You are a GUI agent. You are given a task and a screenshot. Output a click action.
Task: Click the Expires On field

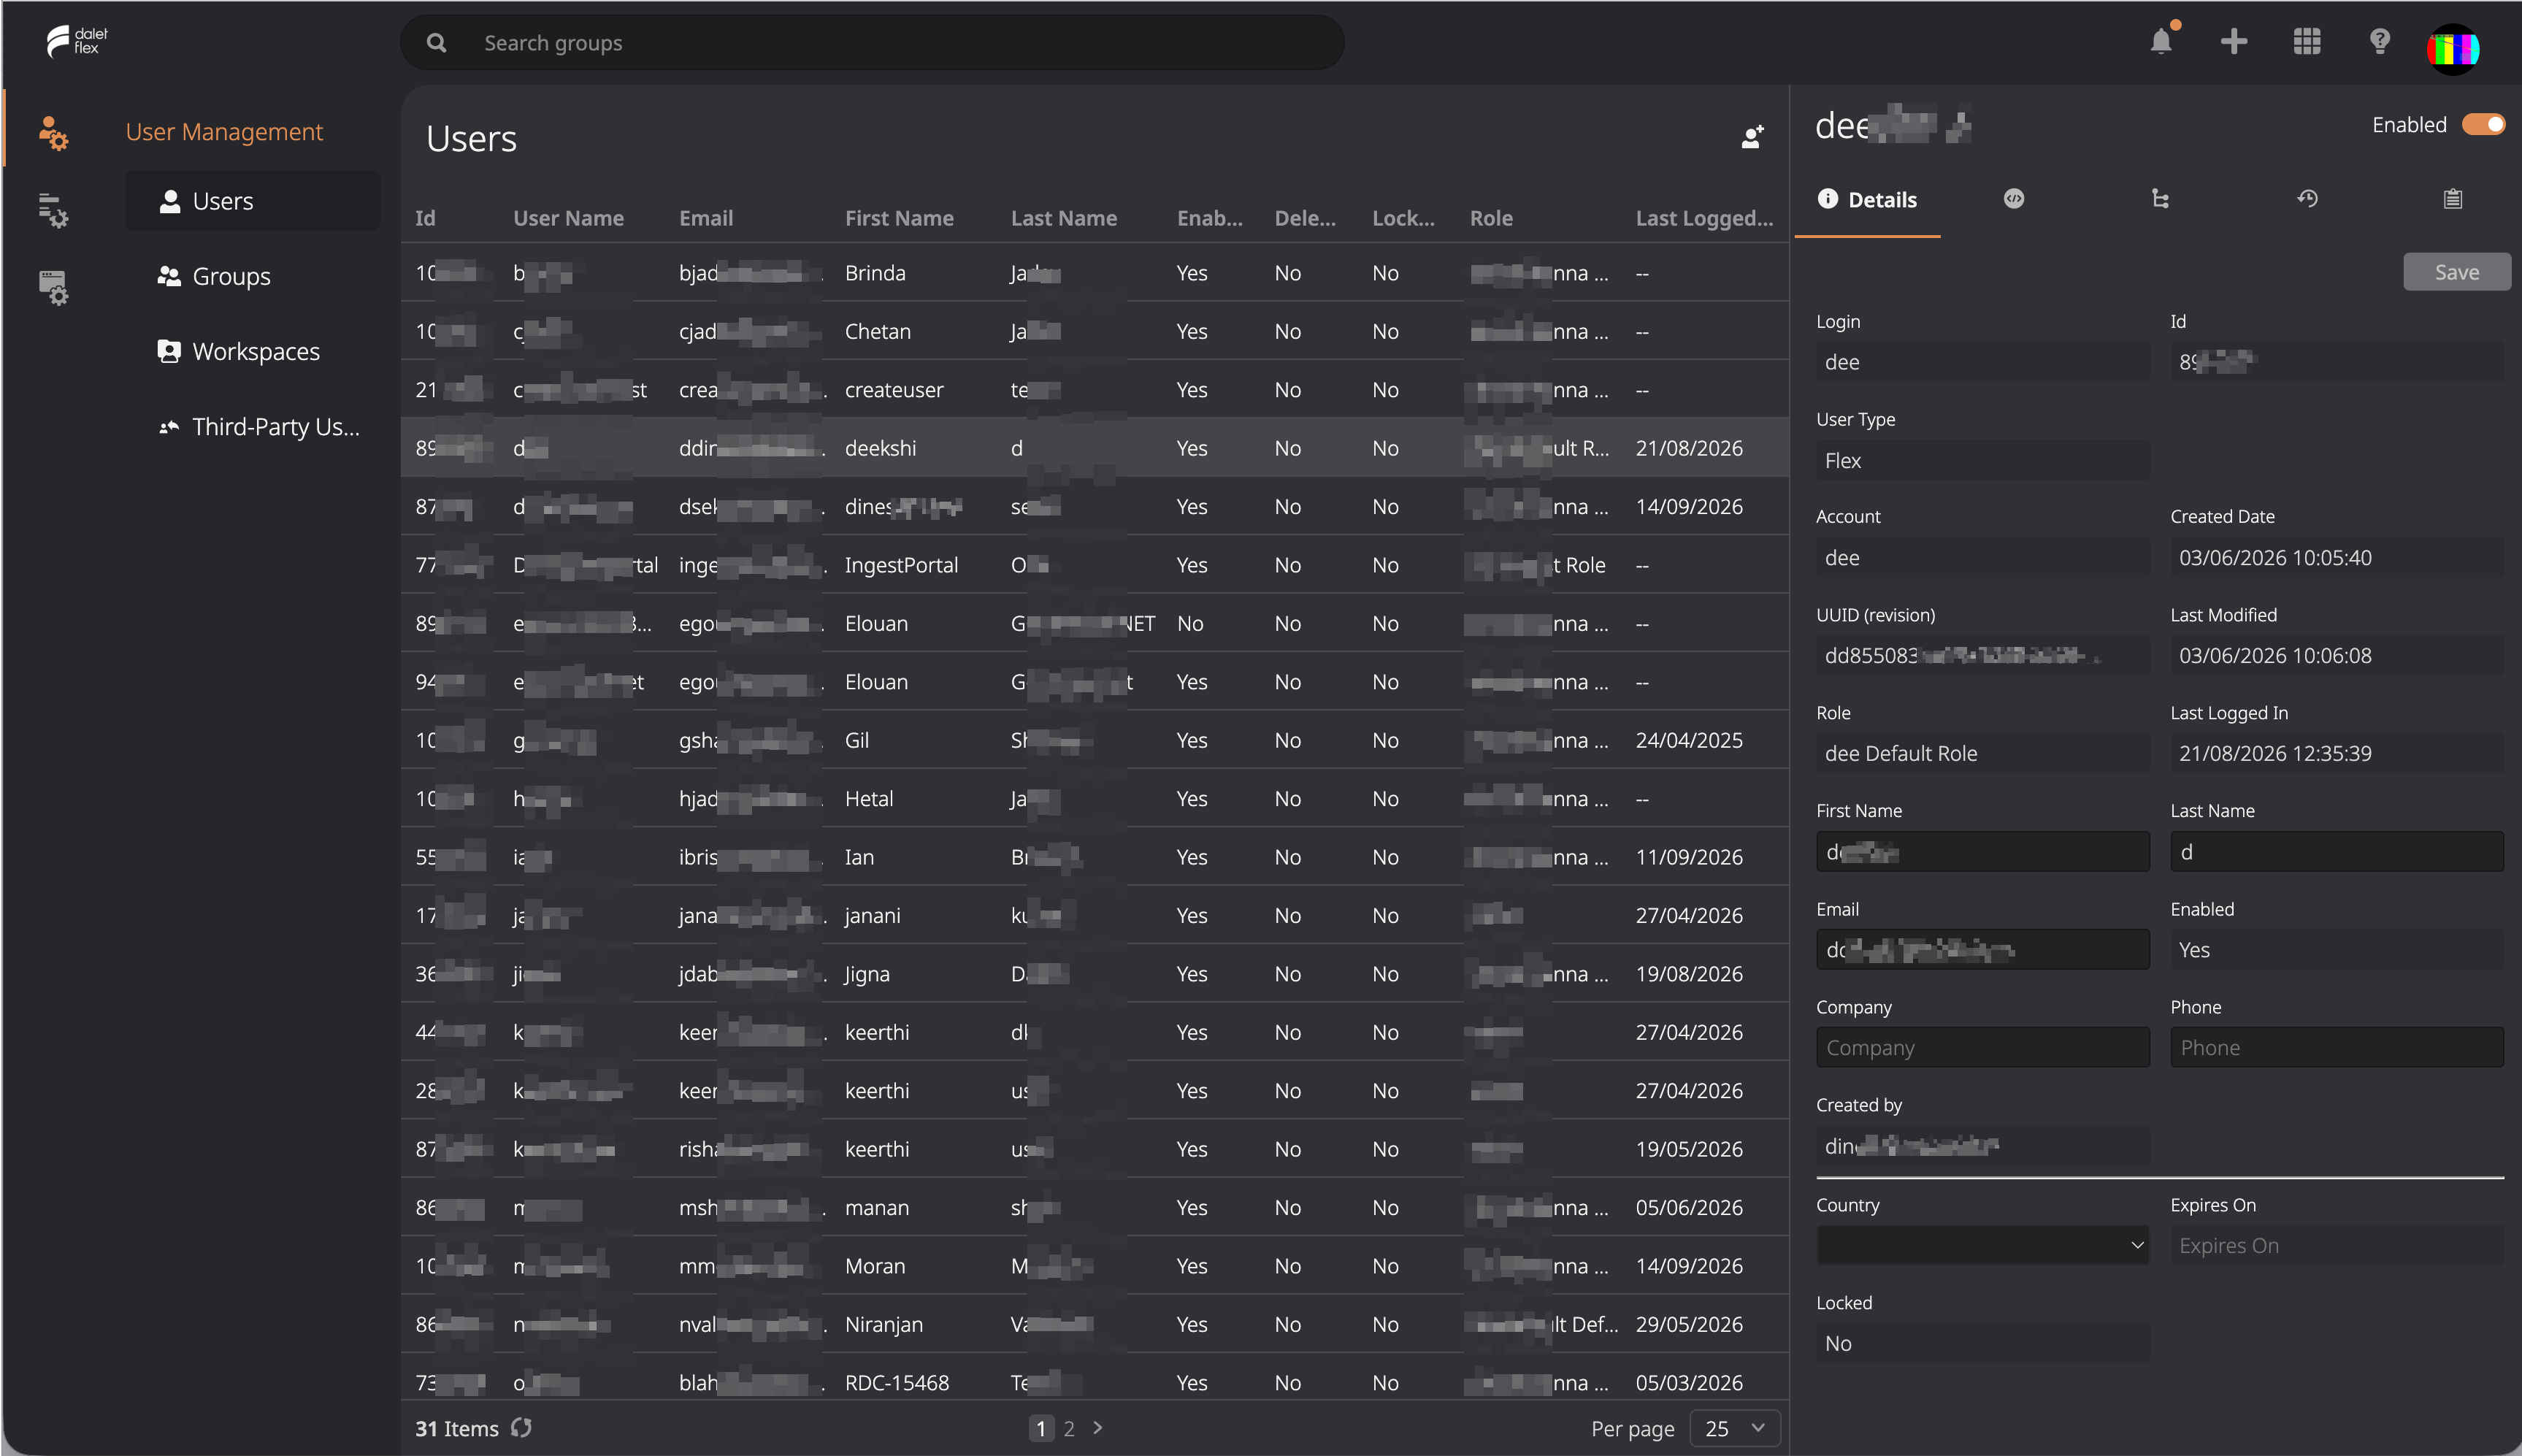pos(2336,1245)
